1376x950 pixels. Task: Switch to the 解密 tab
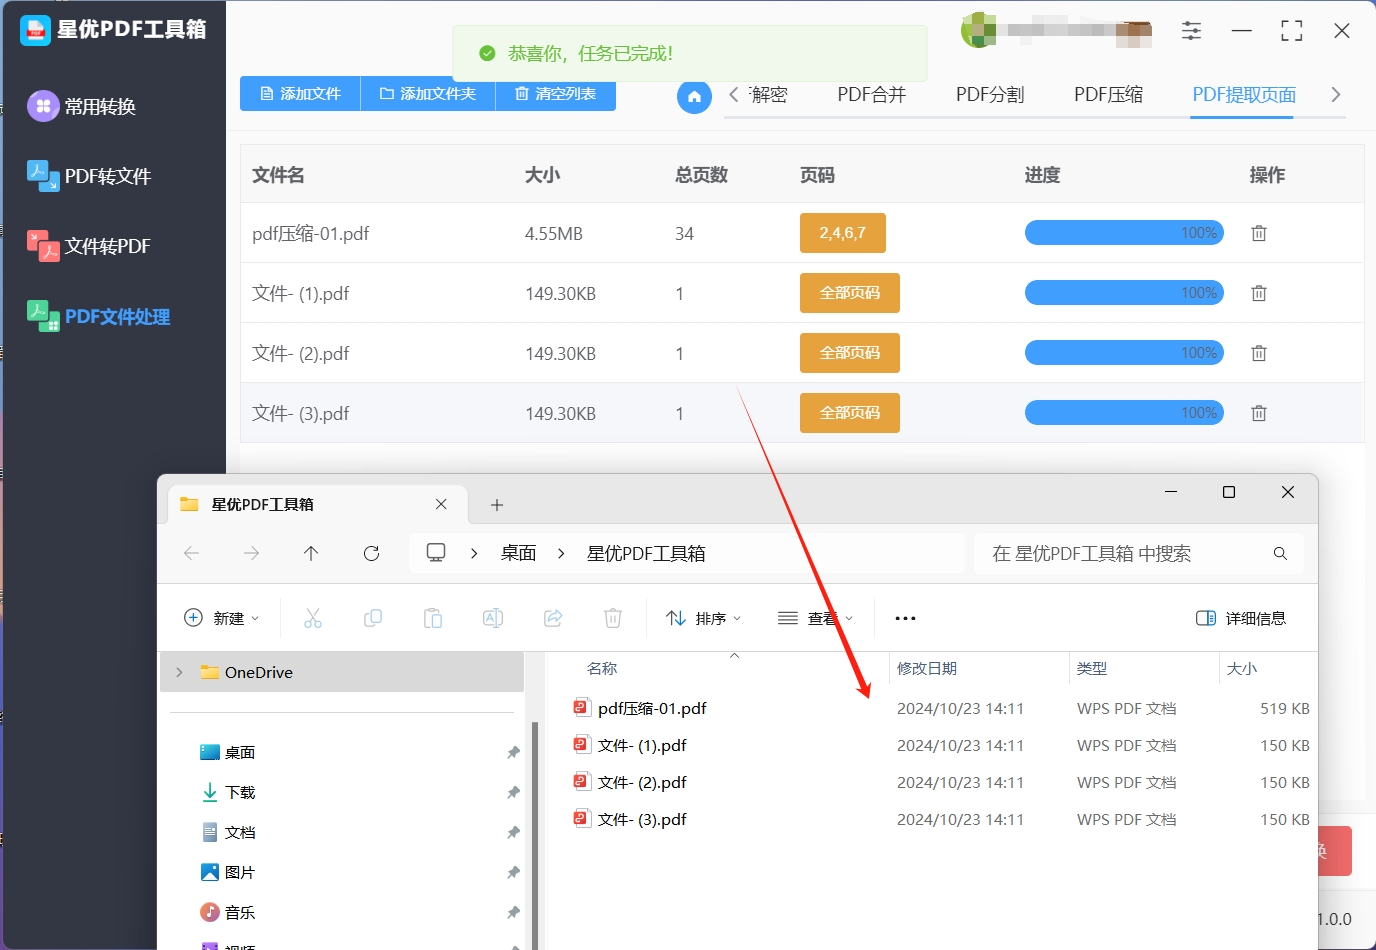(768, 95)
